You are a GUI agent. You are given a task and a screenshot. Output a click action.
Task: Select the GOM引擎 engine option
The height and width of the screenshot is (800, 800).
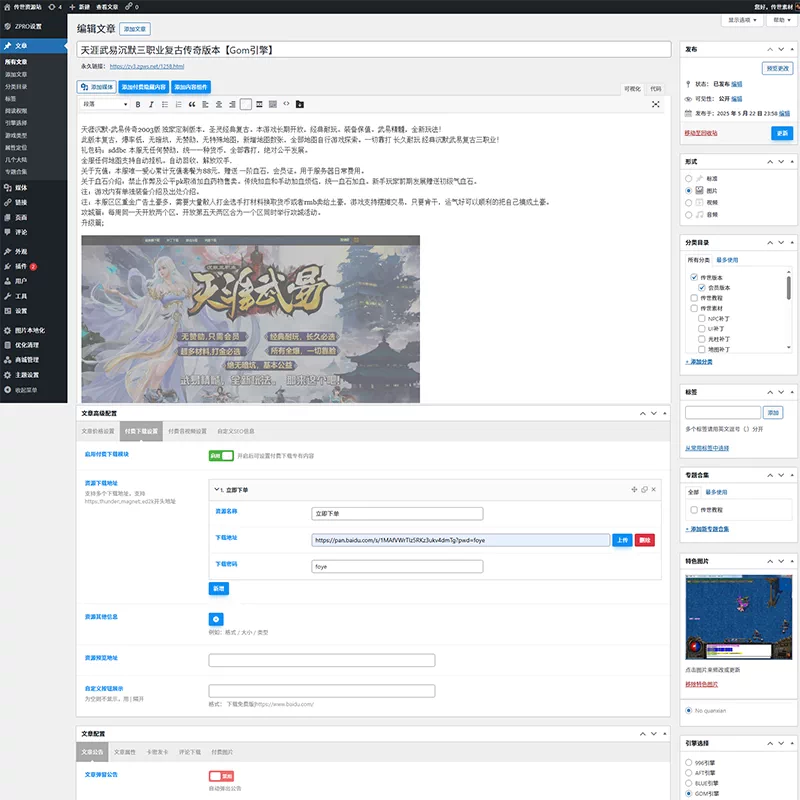[x=688, y=793]
